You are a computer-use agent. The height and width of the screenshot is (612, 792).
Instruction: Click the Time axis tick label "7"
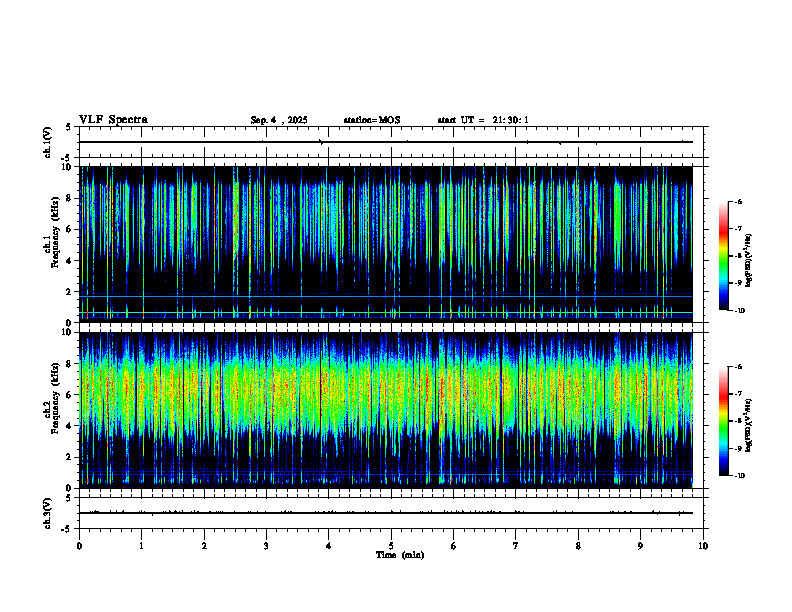[x=516, y=546]
